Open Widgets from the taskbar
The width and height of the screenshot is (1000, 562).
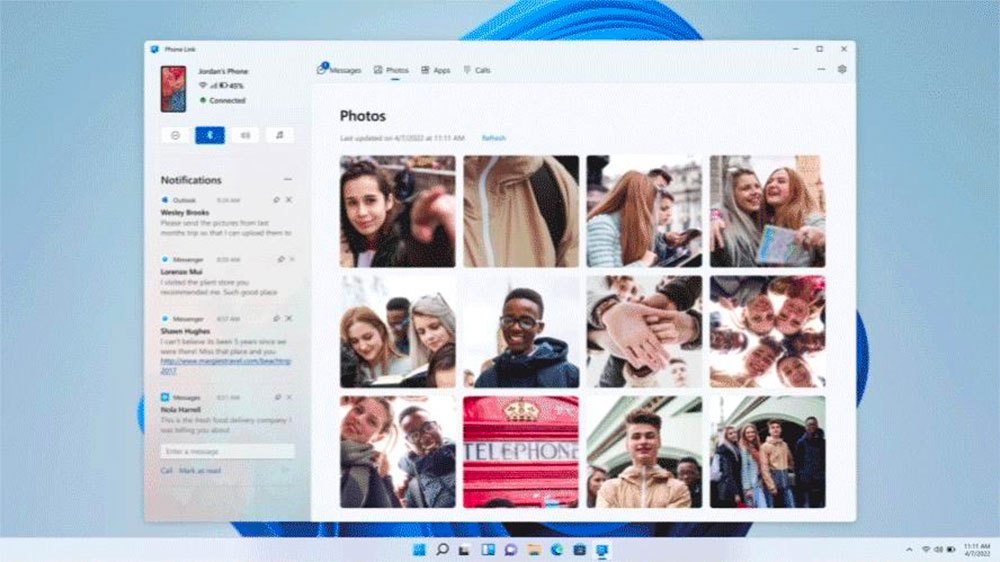pyautogui.click(x=488, y=550)
